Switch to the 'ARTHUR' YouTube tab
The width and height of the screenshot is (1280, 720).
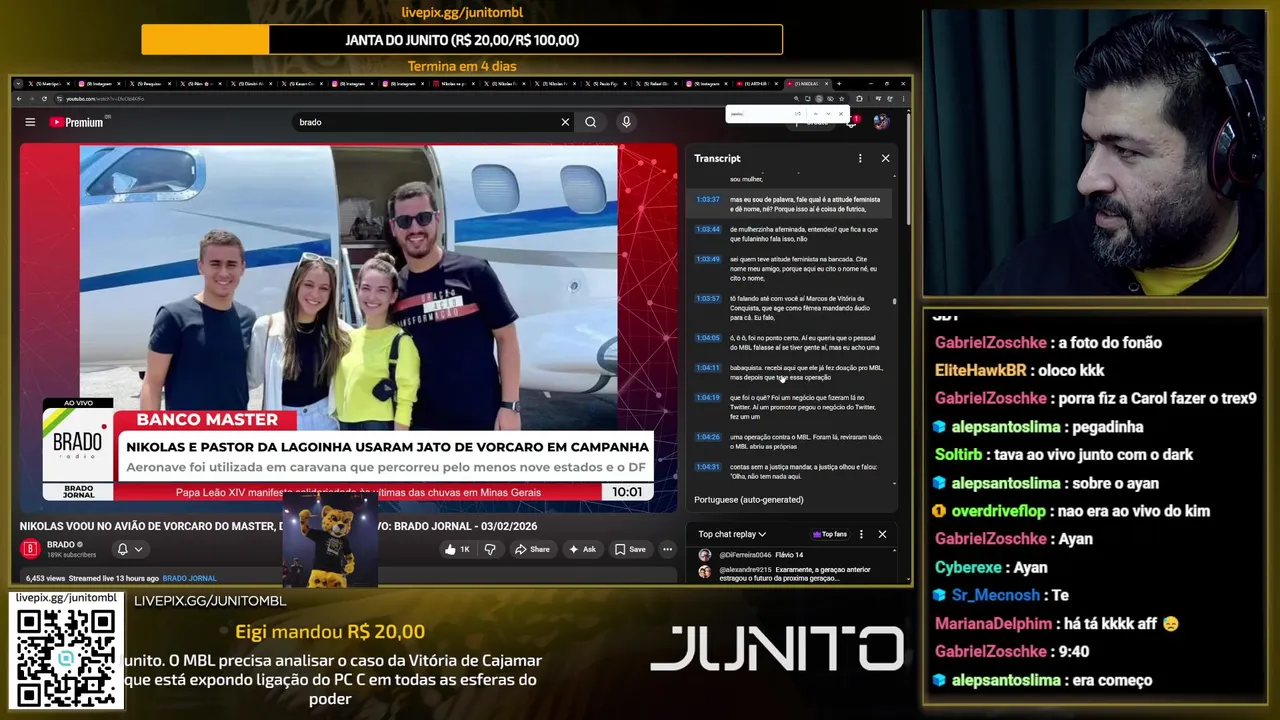click(758, 84)
